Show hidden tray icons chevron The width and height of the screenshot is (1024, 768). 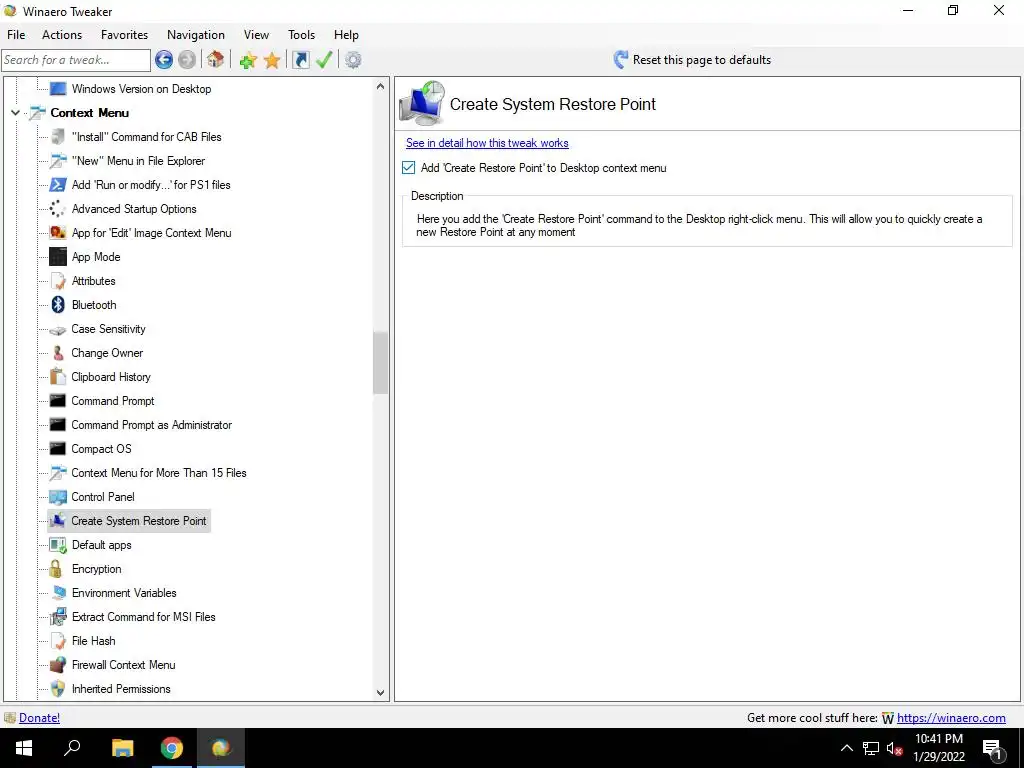click(846, 748)
